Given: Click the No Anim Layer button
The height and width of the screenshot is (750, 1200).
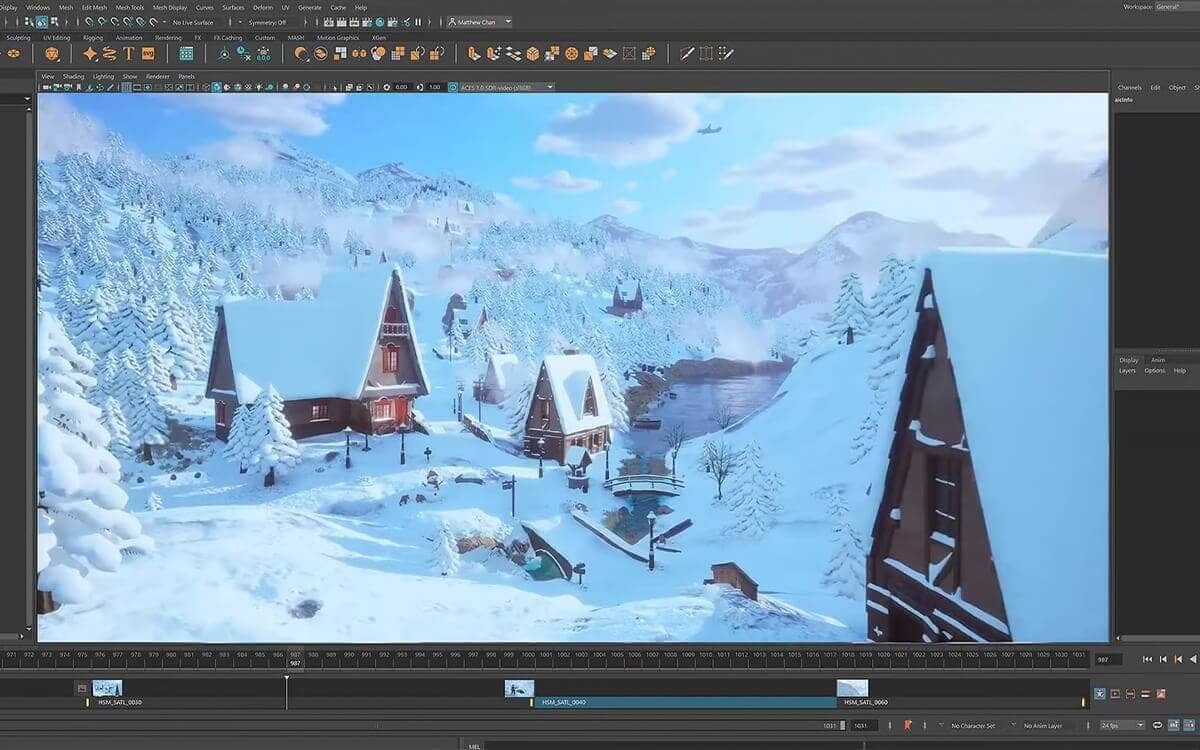Looking at the screenshot, I should point(1045,725).
